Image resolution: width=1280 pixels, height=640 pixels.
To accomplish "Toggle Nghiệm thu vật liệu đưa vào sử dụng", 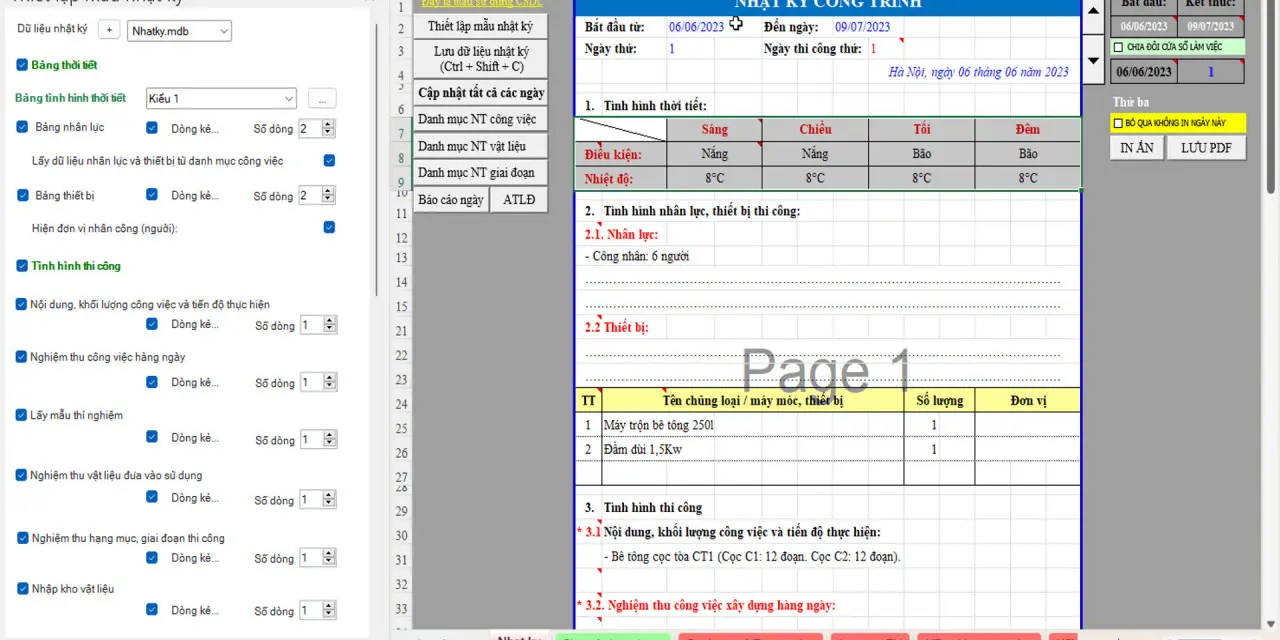I will (22, 475).
